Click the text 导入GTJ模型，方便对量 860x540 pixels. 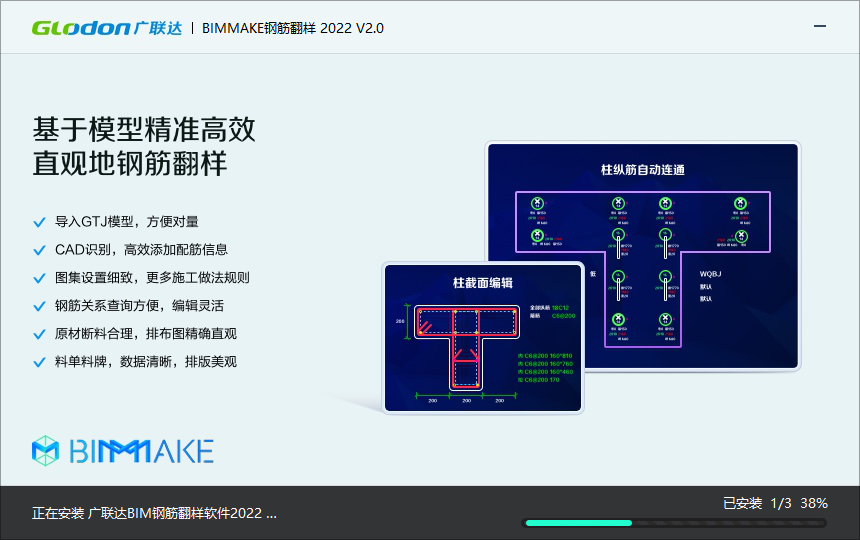(x=127, y=221)
